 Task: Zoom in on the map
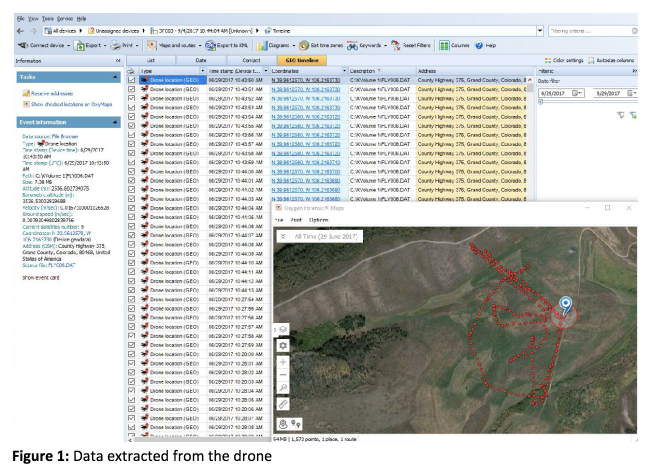tap(283, 362)
